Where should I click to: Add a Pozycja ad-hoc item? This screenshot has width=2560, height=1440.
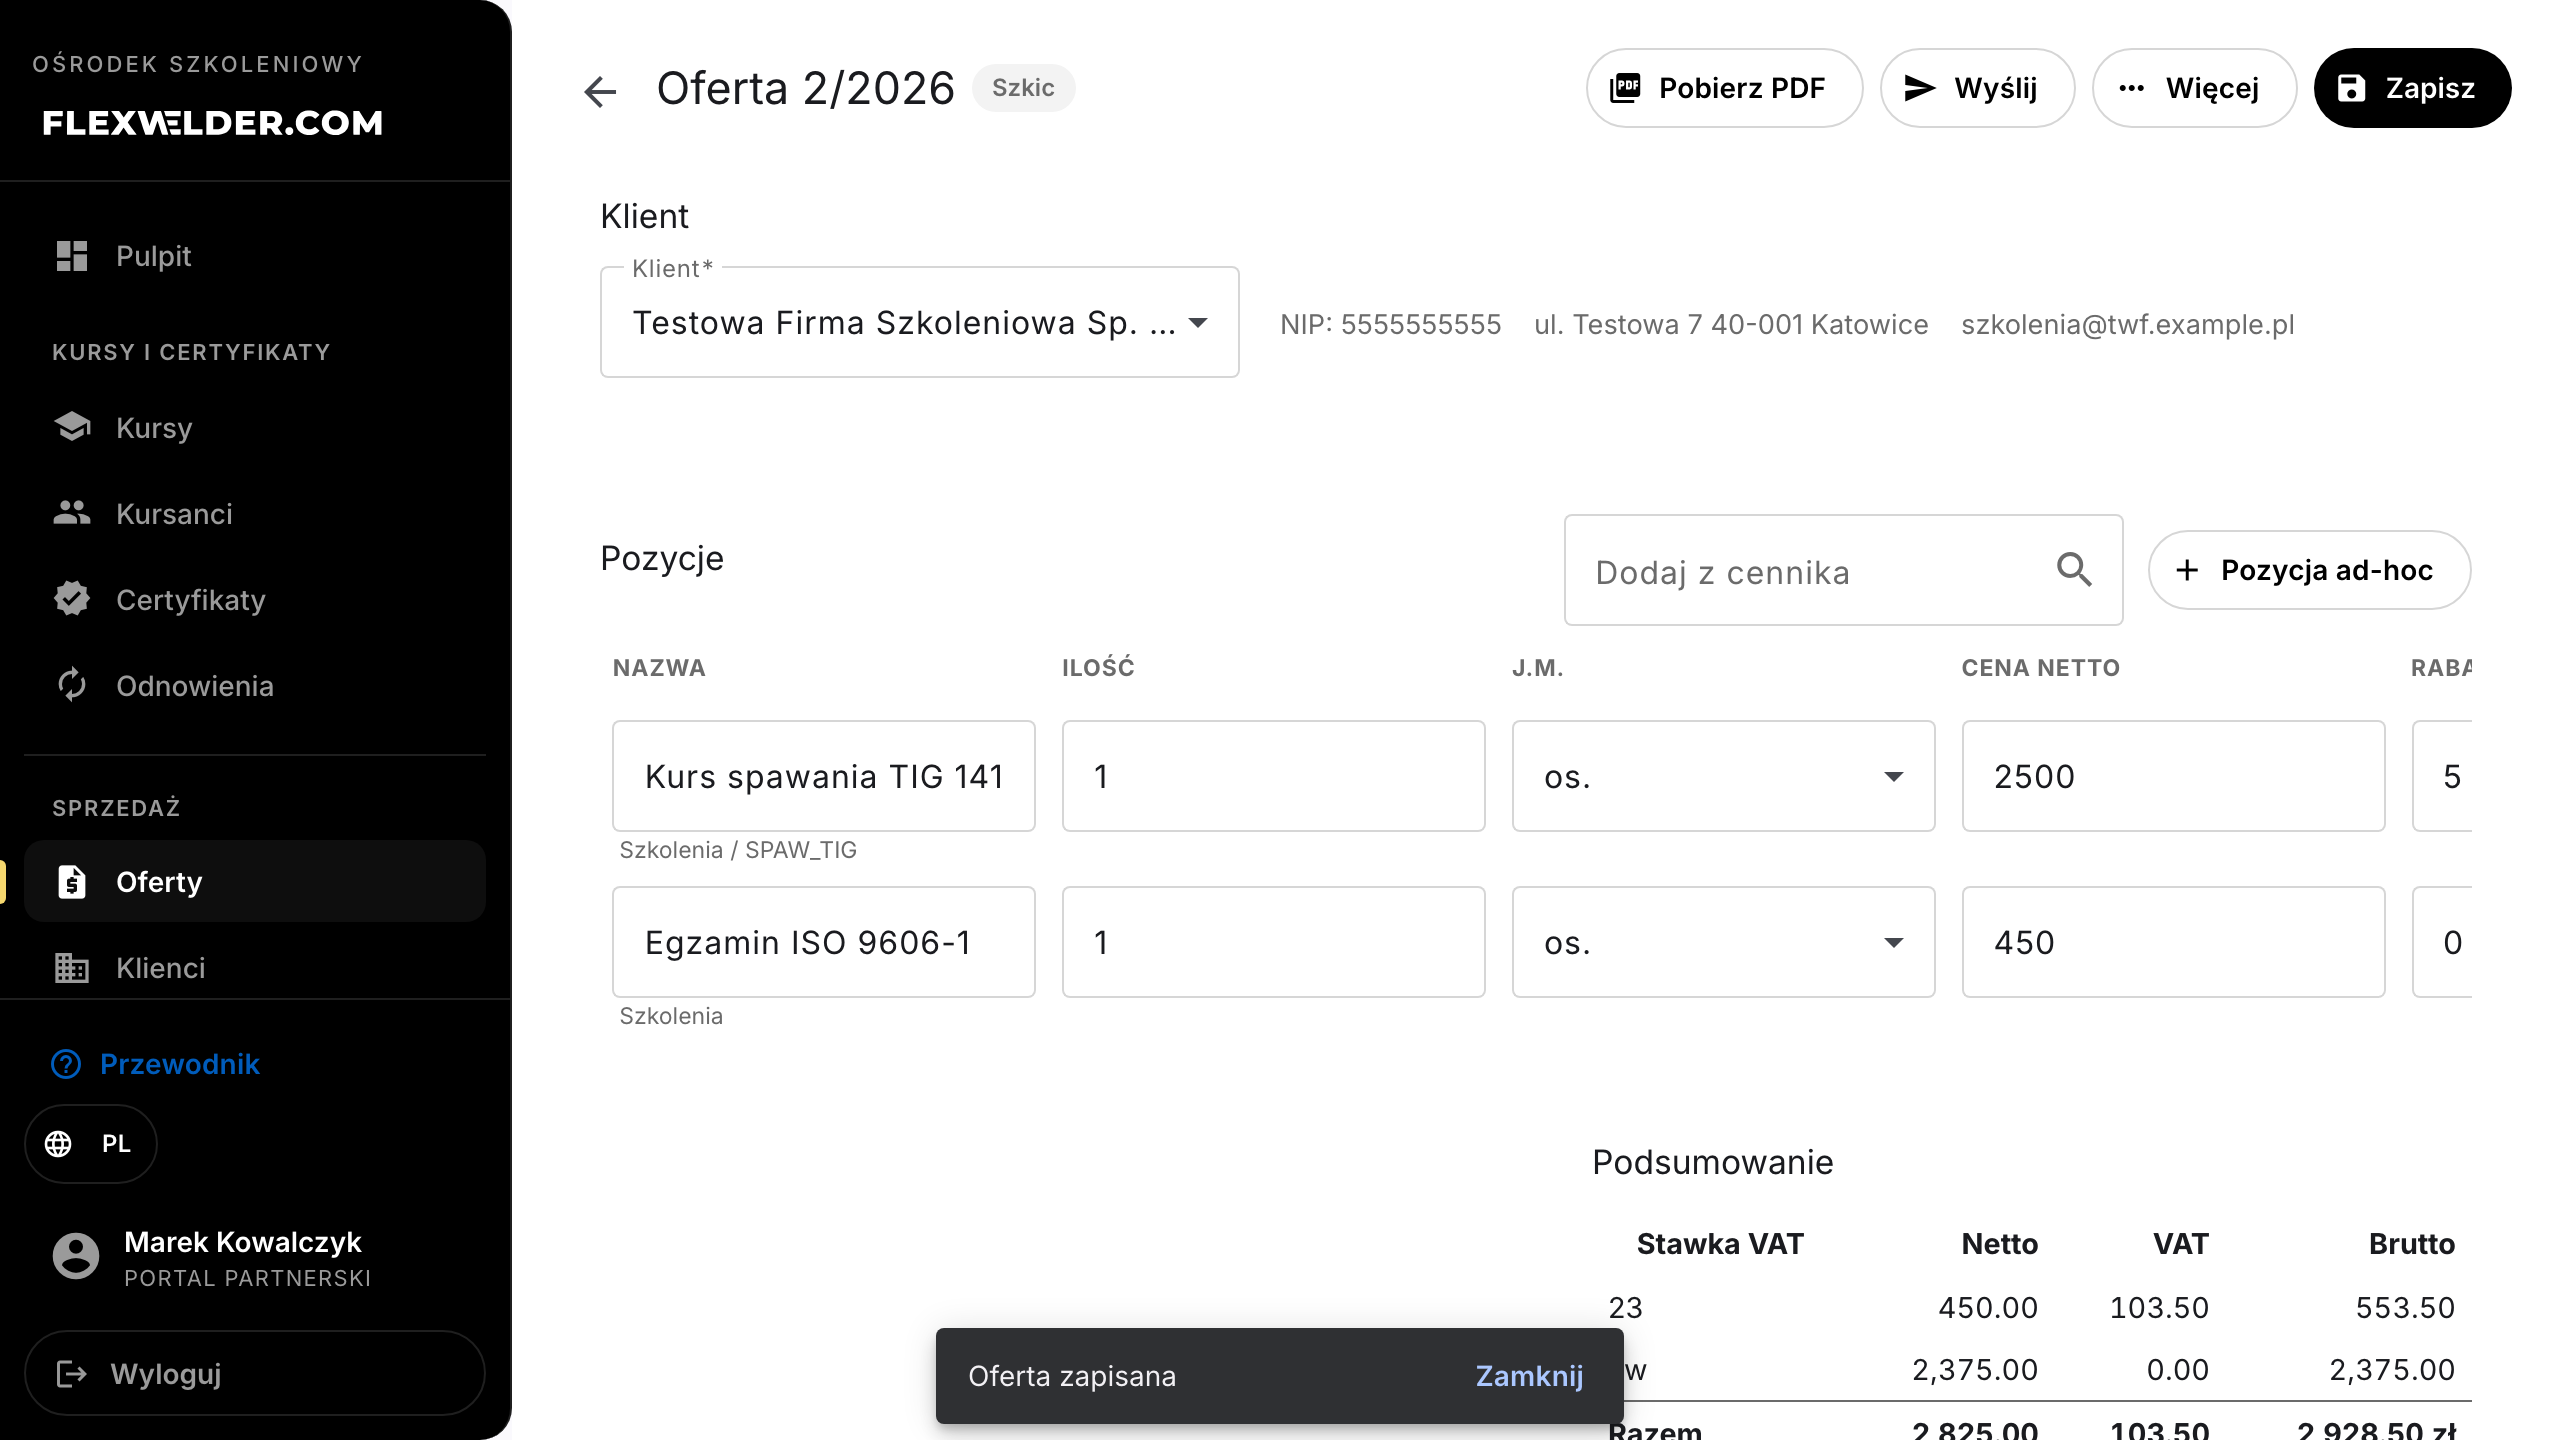pos(2309,570)
